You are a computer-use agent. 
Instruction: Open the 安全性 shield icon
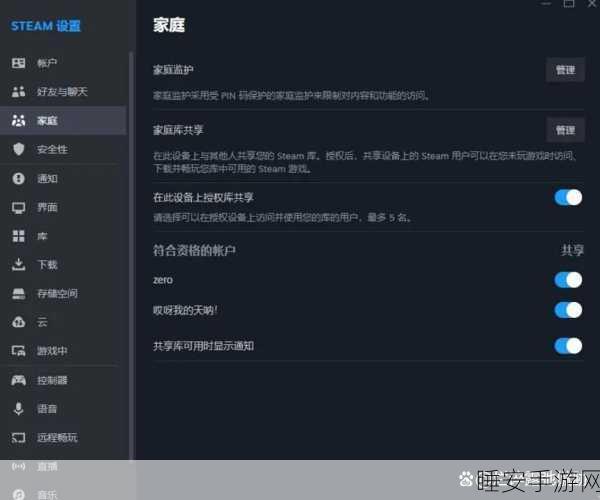tap(18, 149)
